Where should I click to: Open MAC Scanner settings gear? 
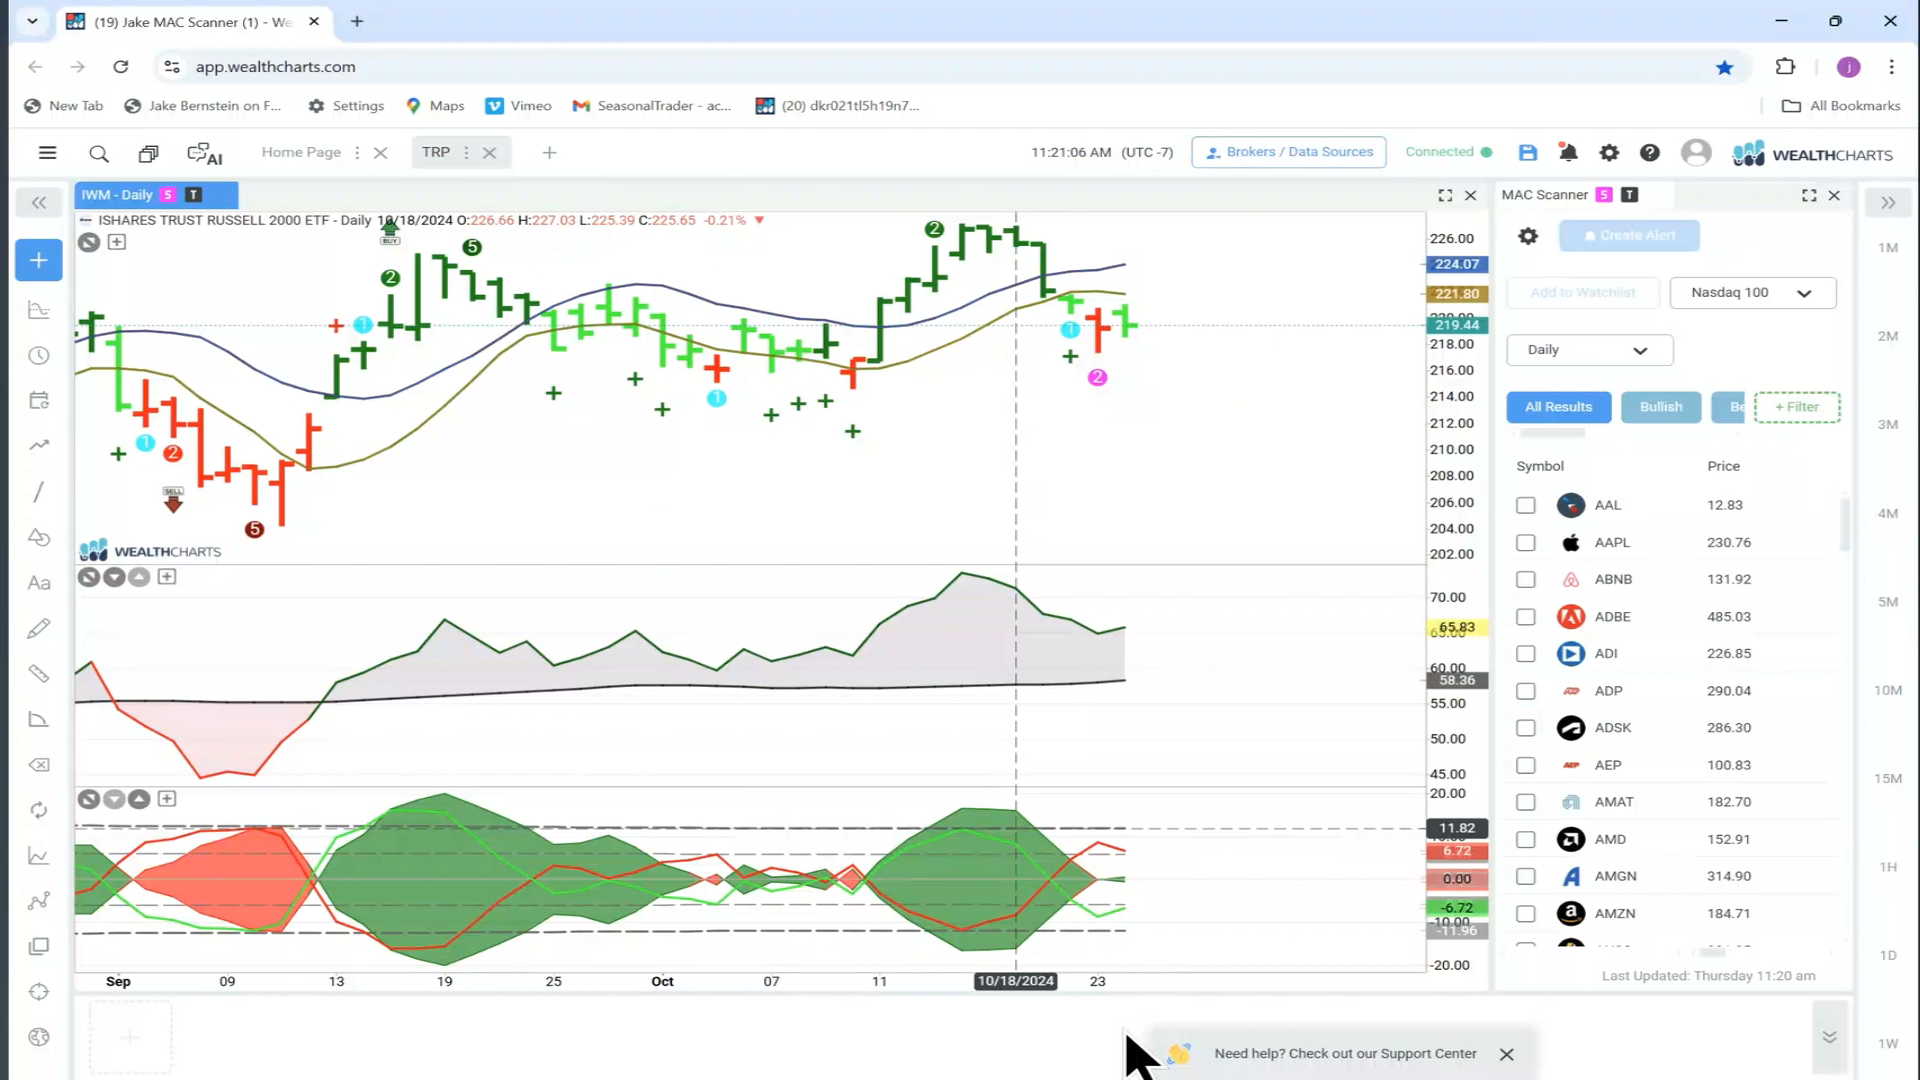click(x=1528, y=236)
